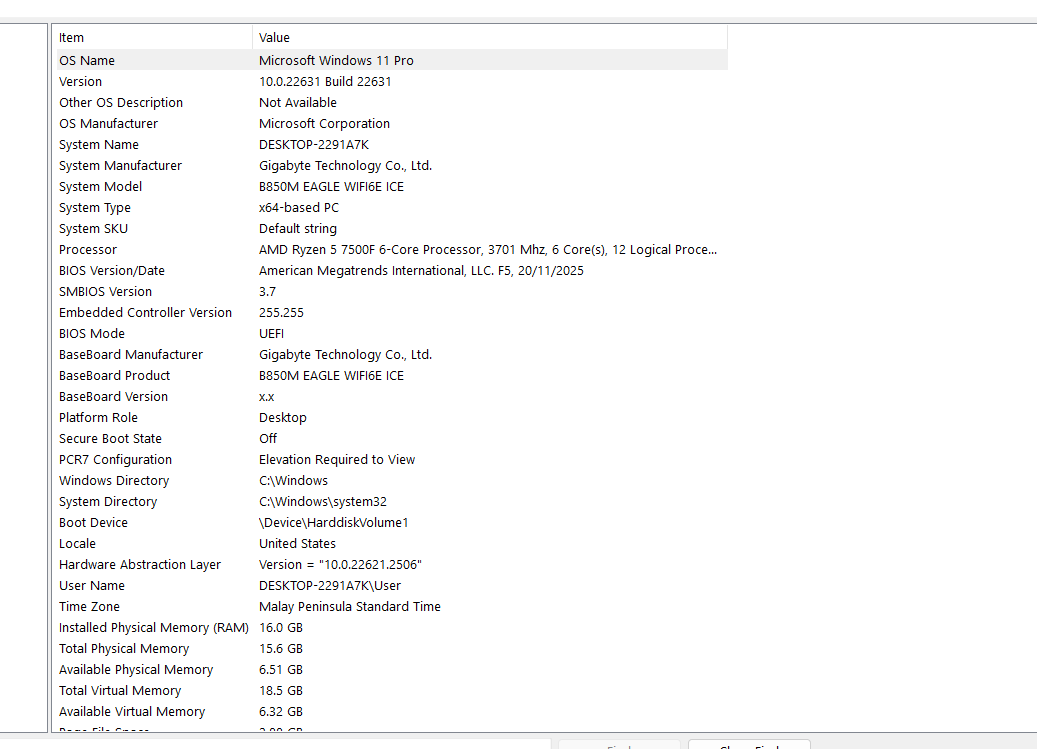Viewport: 1037px width, 749px height.
Task: Click Gigabyte value in BaseBoard Manufacturer row
Action: coord(345,355)
